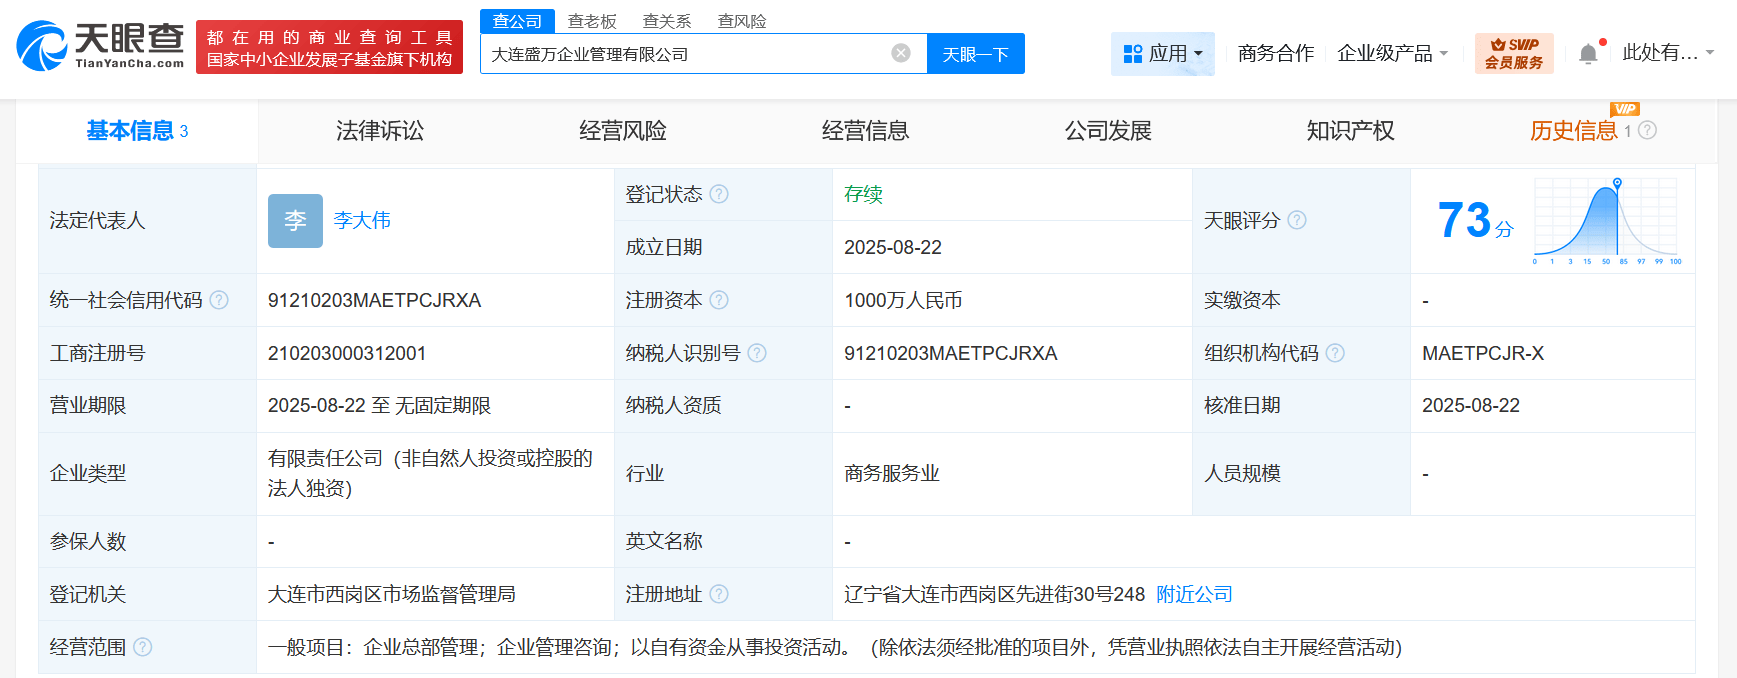Click the 商务服务业 industry value
1737x678 pixels.
coord(892,473)
